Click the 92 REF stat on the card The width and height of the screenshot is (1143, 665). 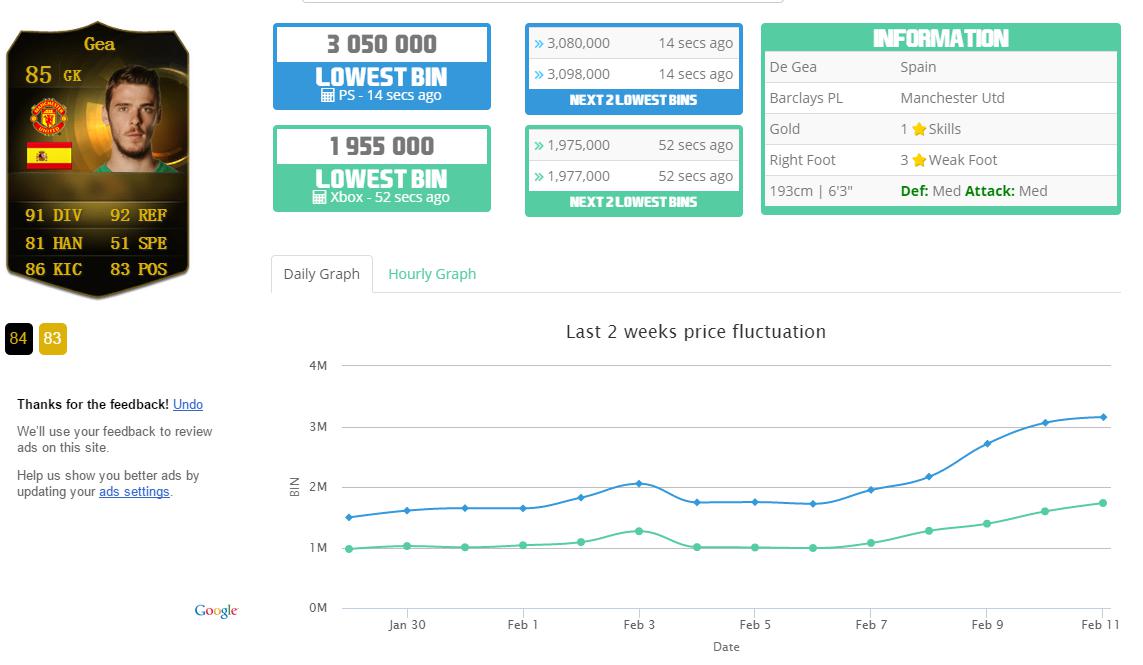point(139,215)
